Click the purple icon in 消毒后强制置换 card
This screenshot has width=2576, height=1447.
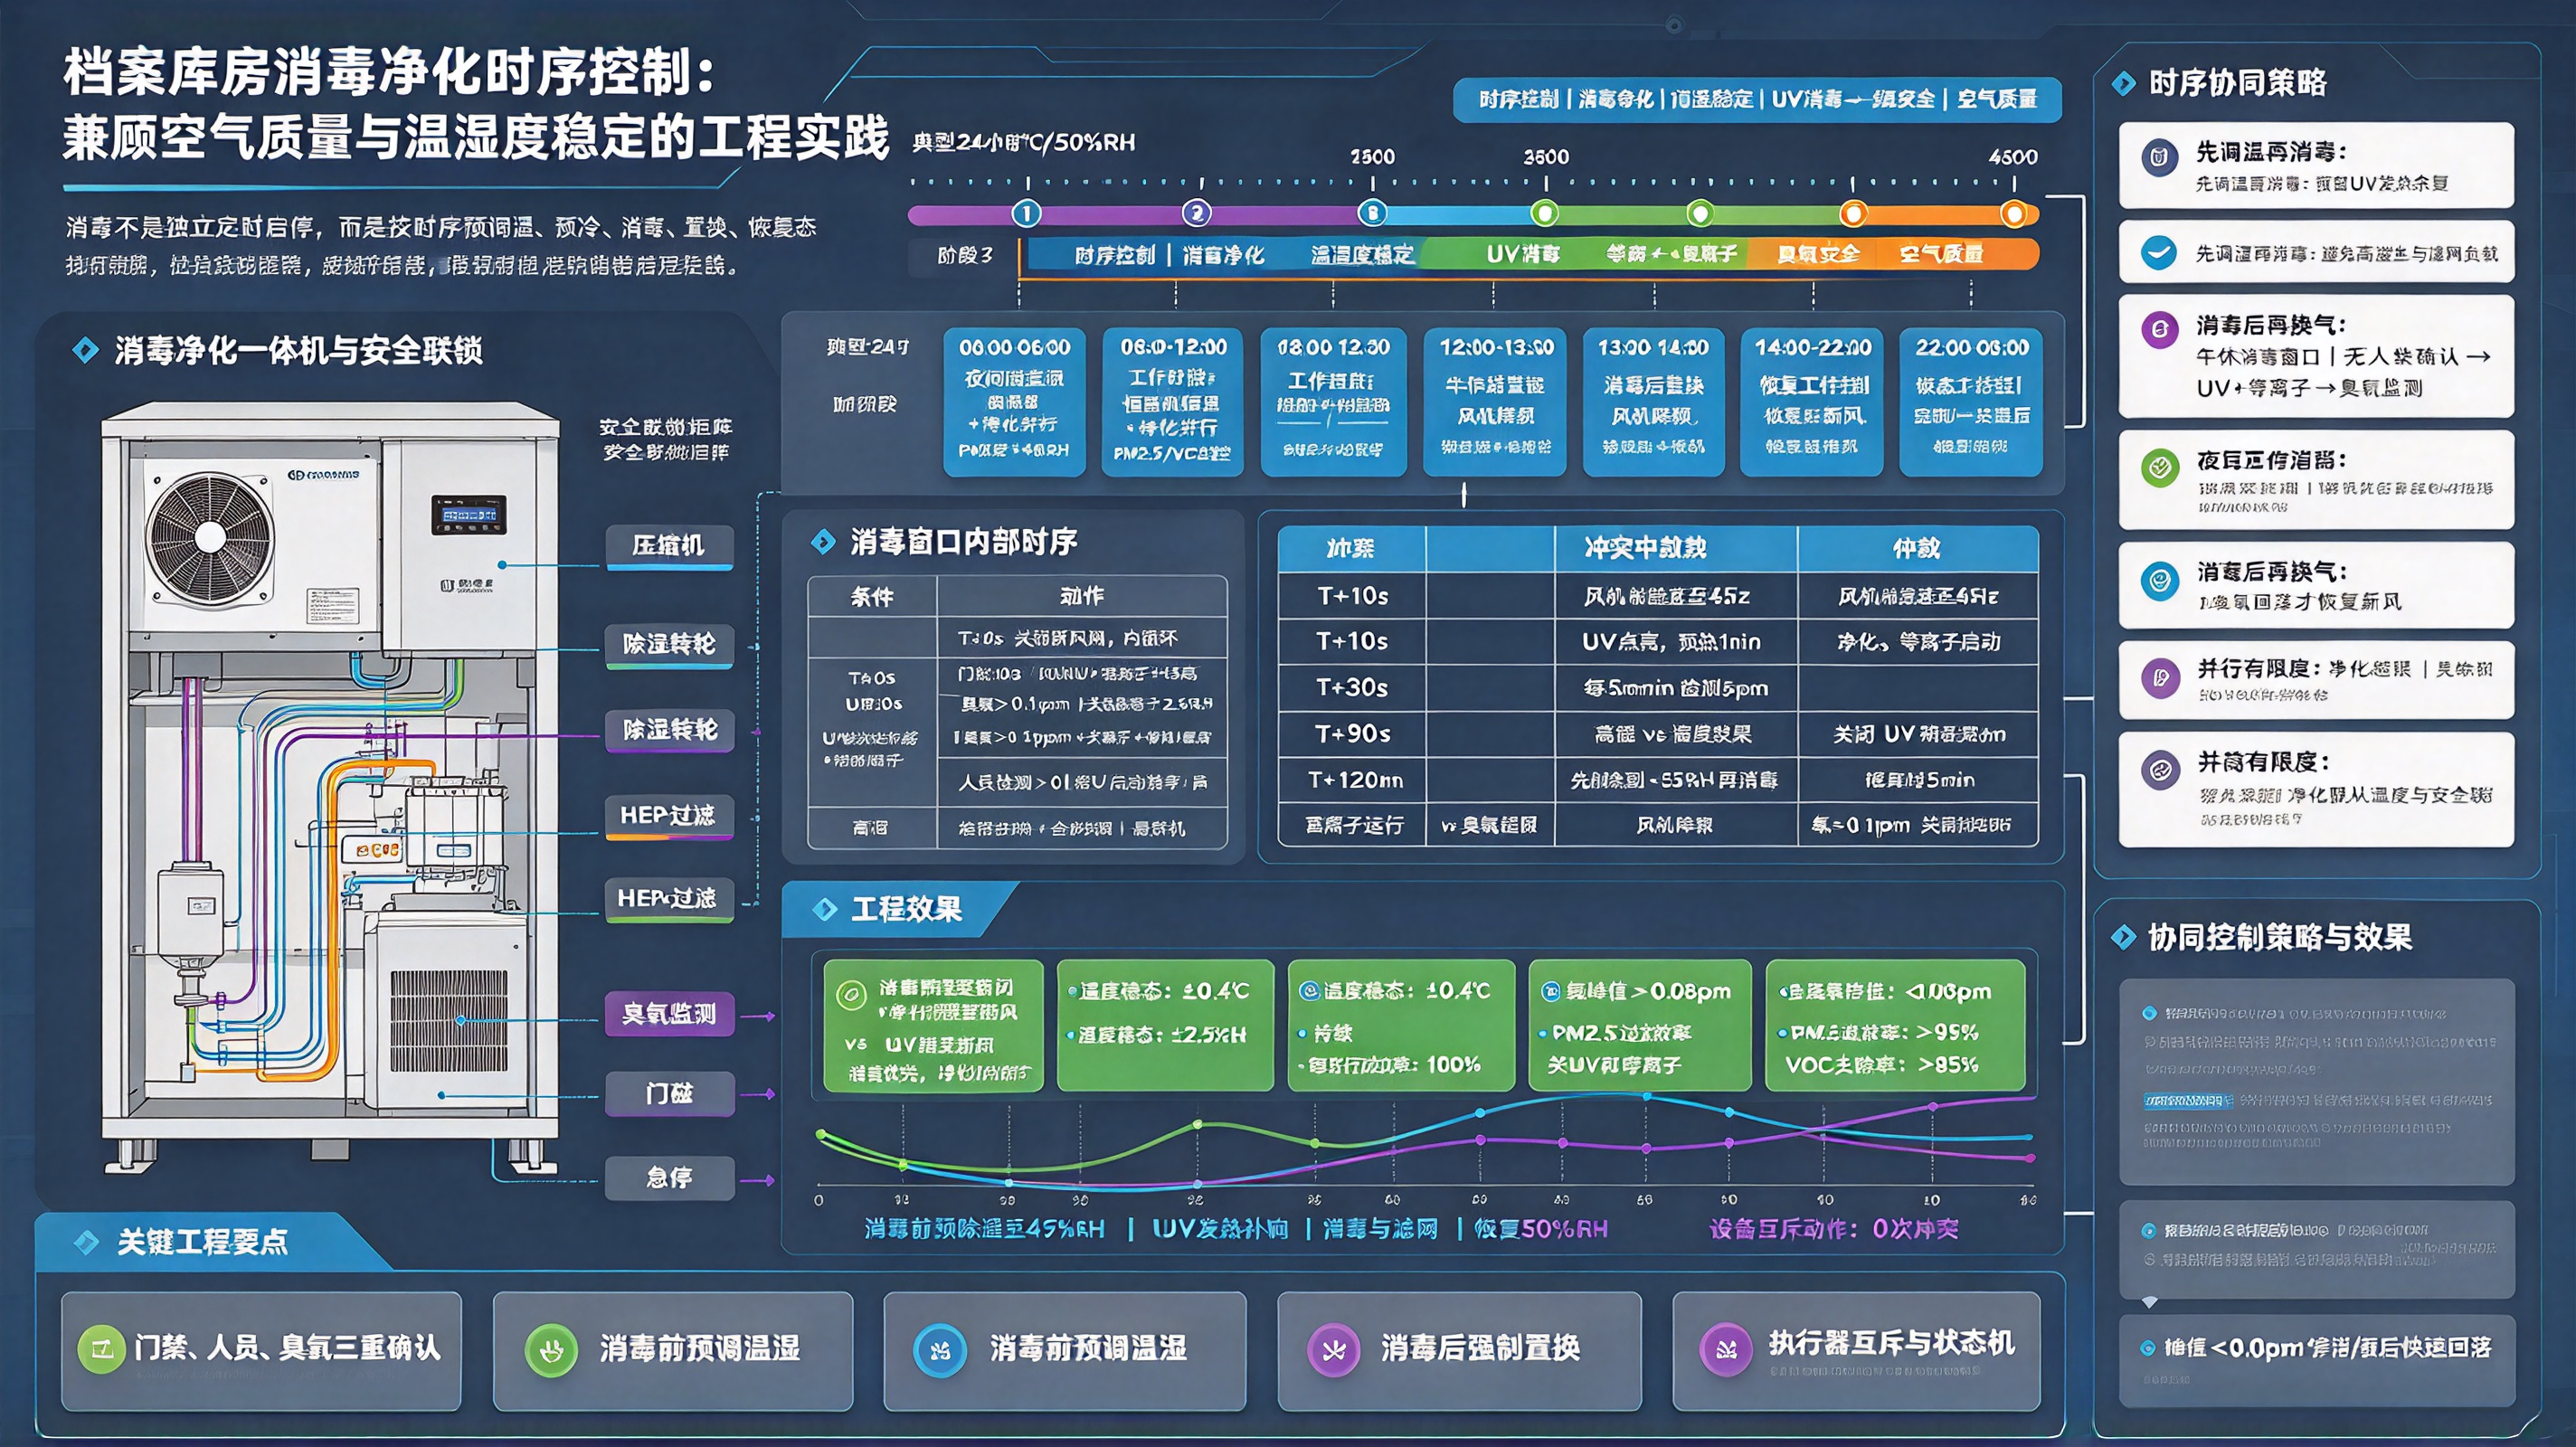click(1334, 1350)
